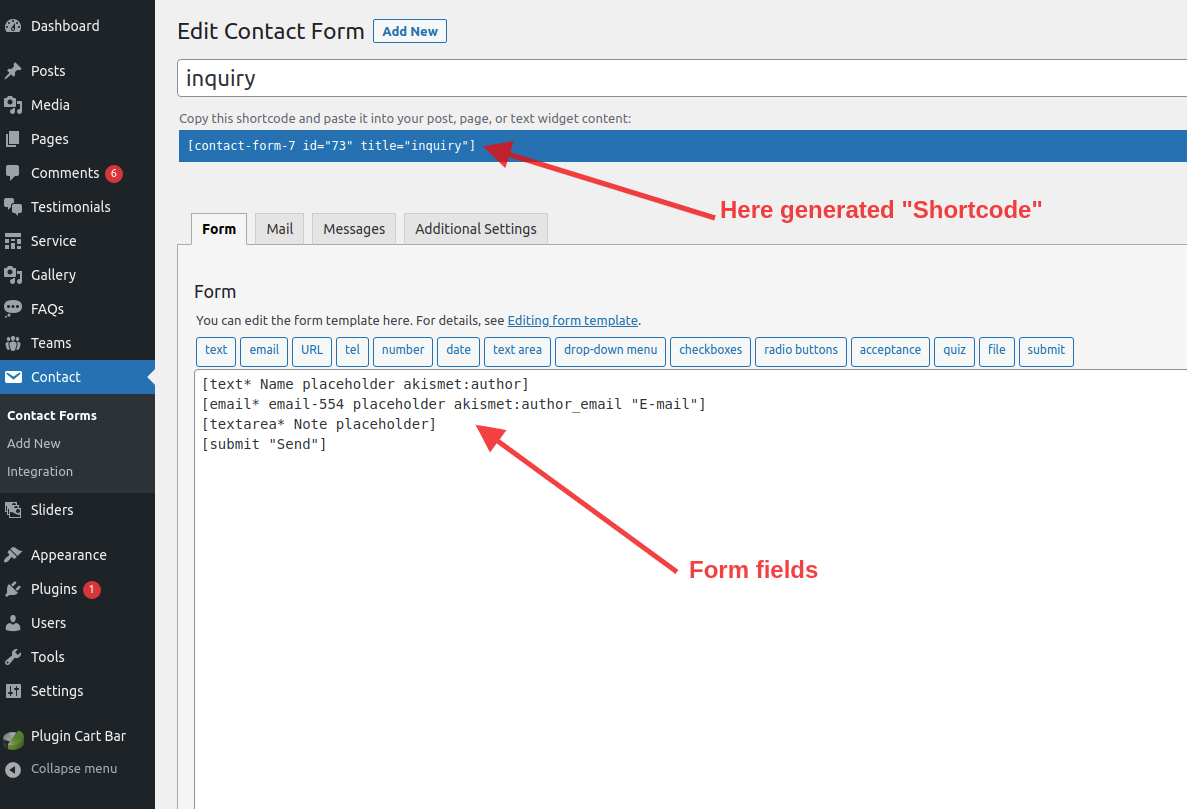
Task: Open the Contact Forms submenu item
Action: pos(51,415)
